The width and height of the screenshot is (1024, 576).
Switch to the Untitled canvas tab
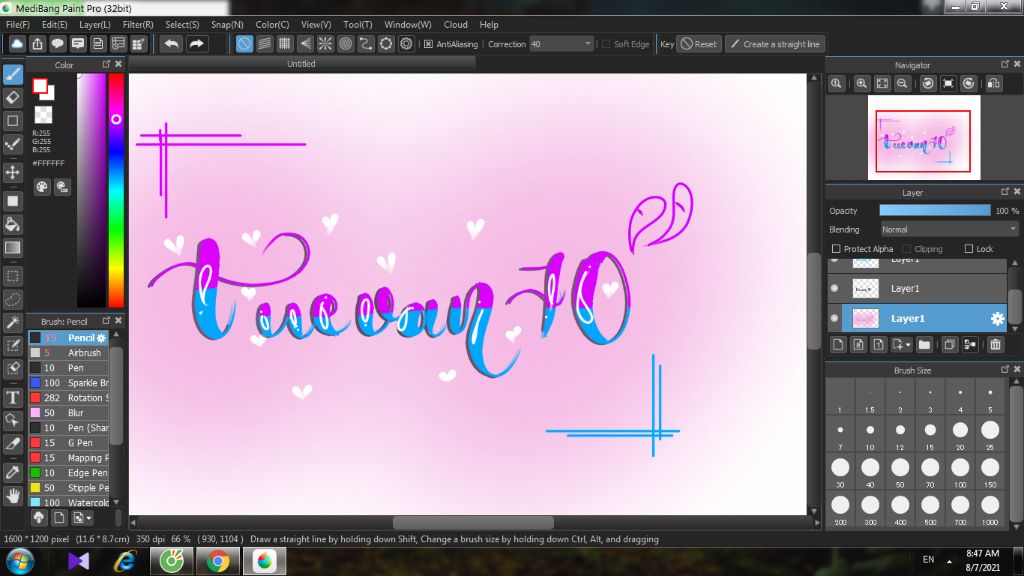tap(301, 63)
